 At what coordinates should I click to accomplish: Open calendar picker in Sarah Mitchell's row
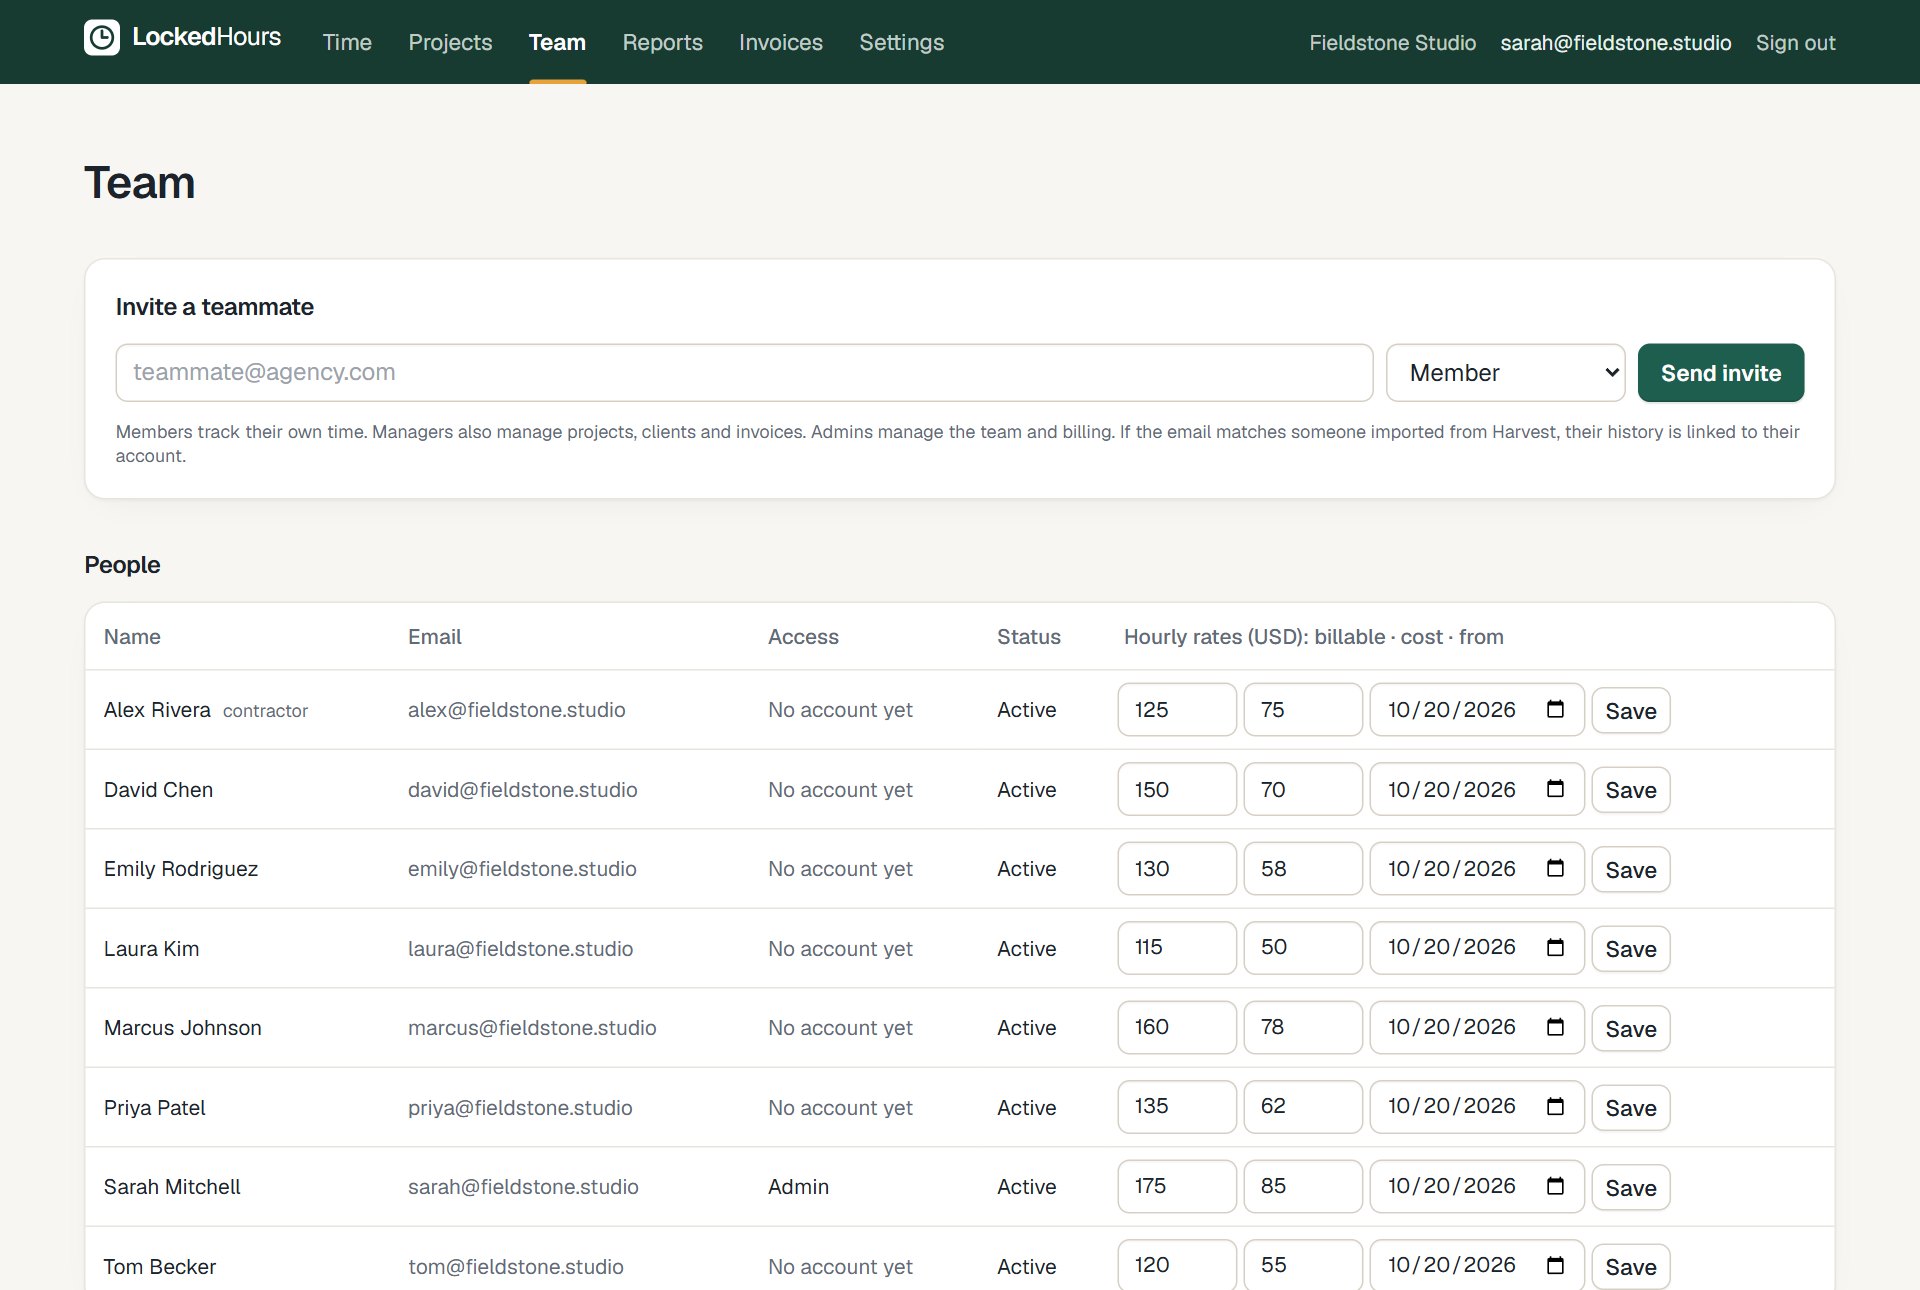pos(1555,1186)
